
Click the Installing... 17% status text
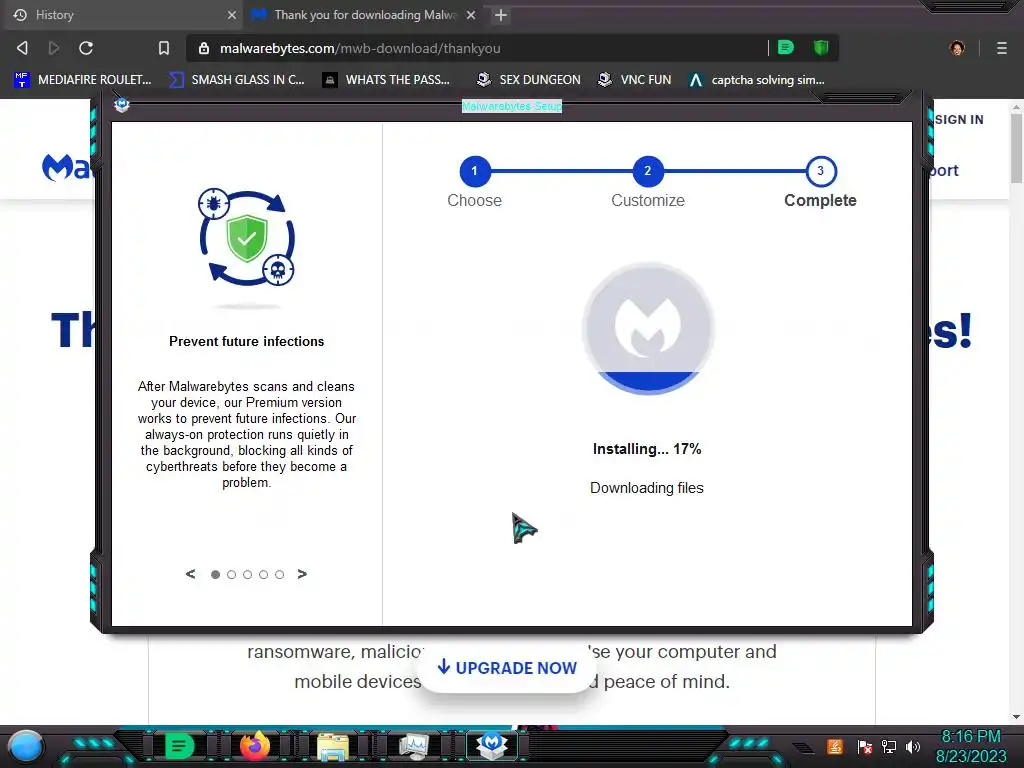pos(647,449)
